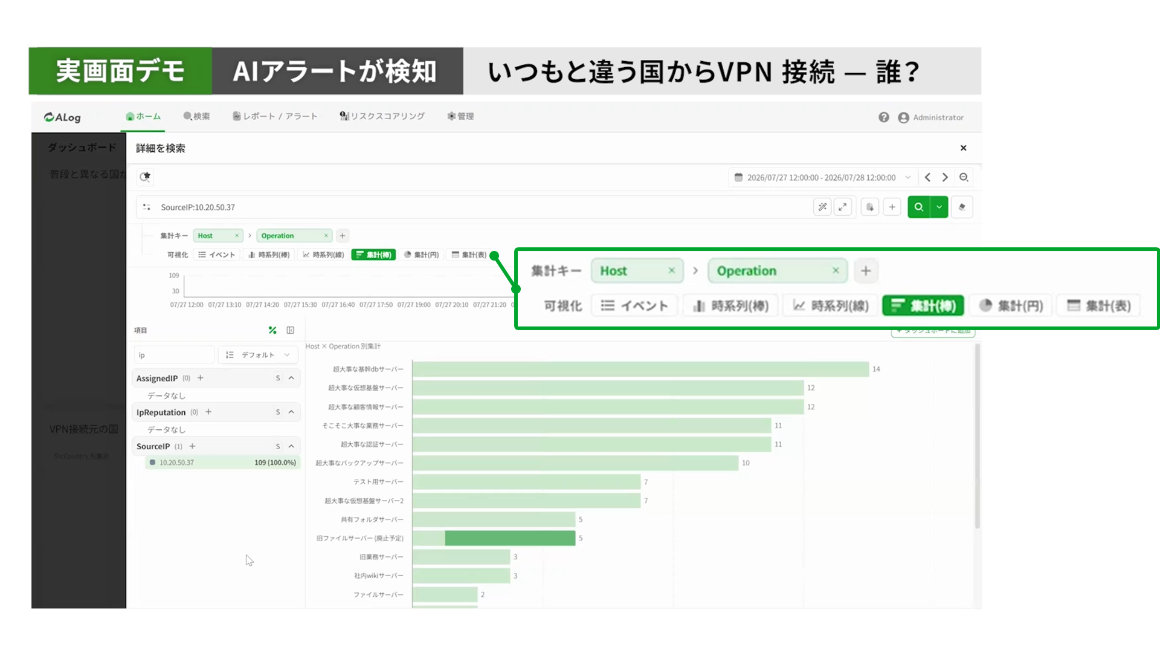Click the AssignedIP field header label
This screenshot has height=653, width=1160.
point(157,378)
